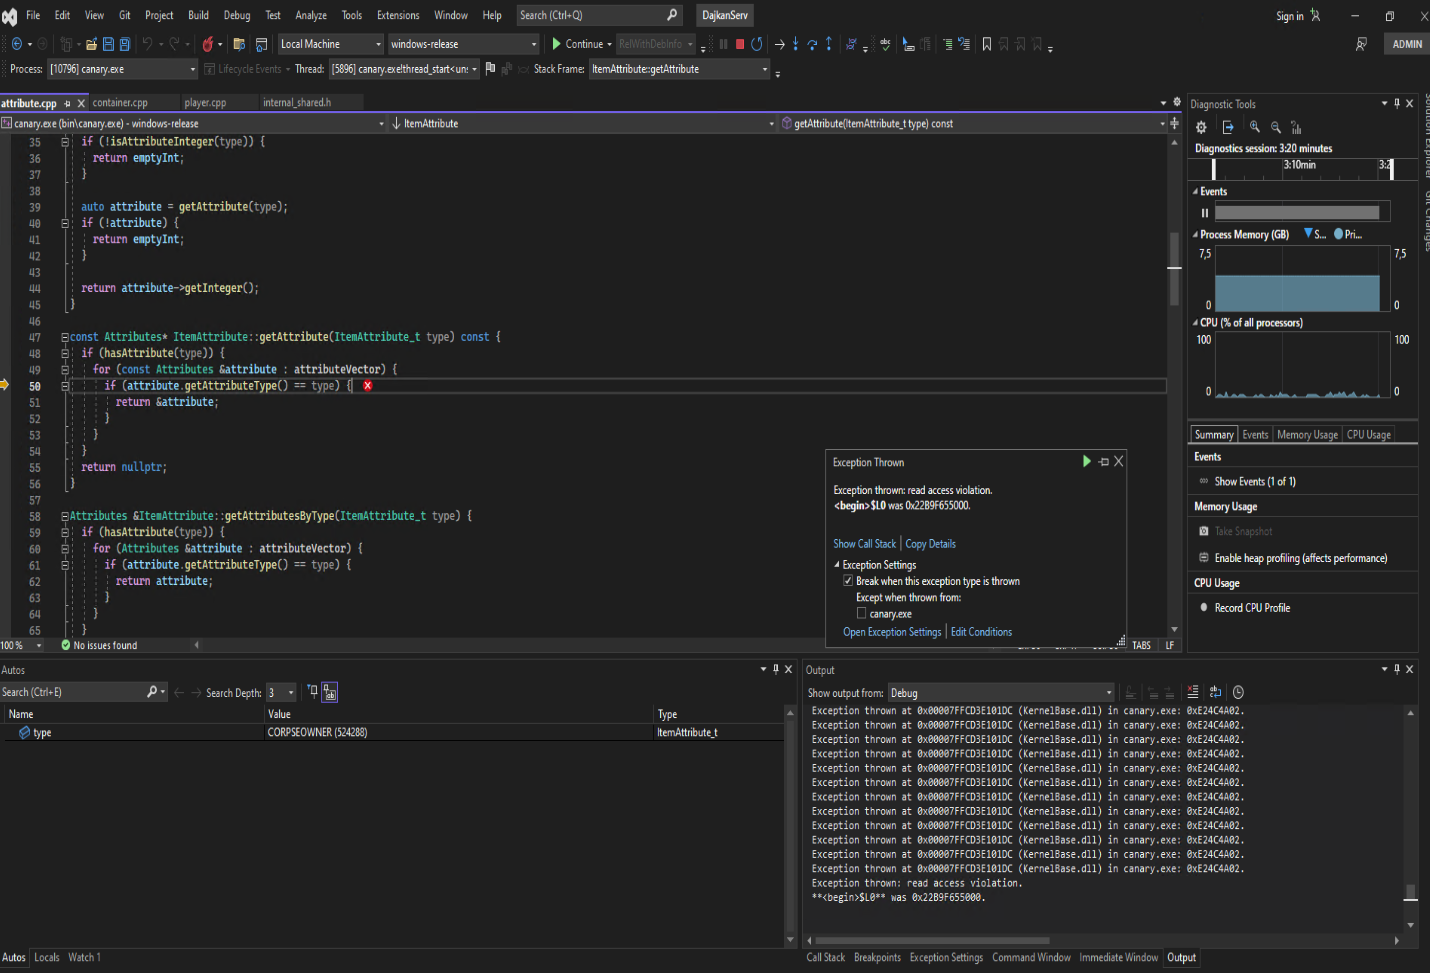Click Show Call Stack in the exception popup
The width and height of the screenshot is (1430, 973).
[x=862, y=543]
